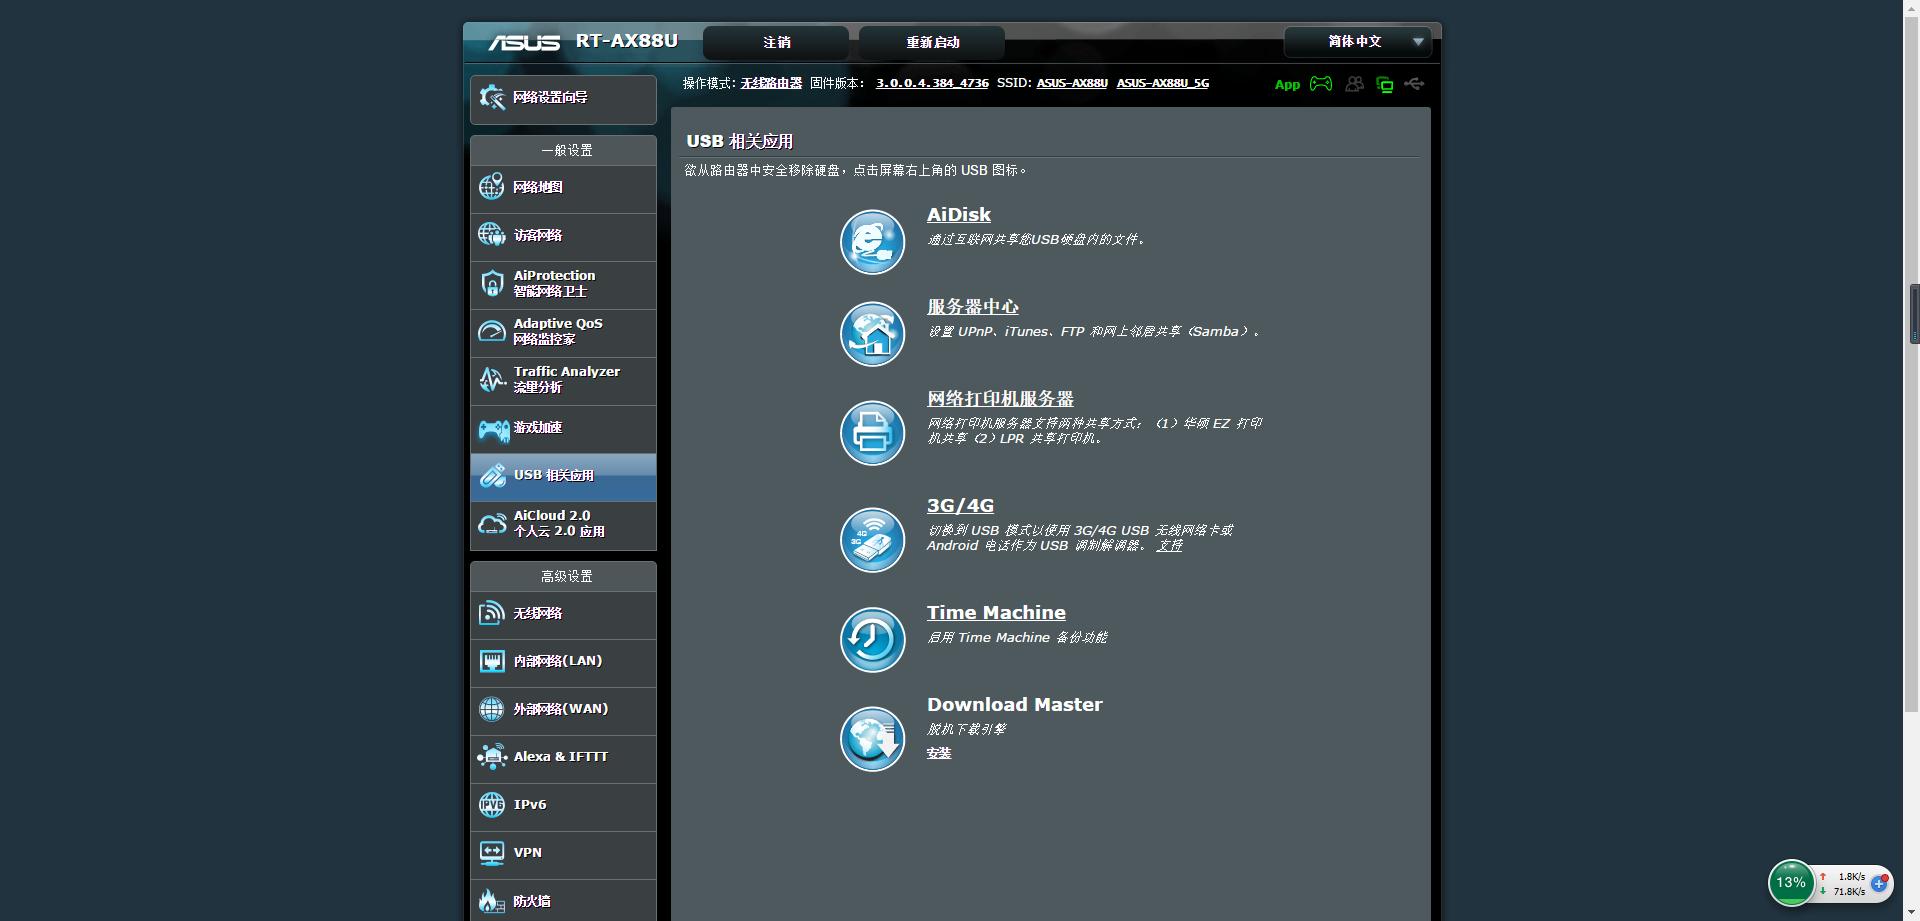
Task: Click the Download Master heading text
Action: [1014, 705]
